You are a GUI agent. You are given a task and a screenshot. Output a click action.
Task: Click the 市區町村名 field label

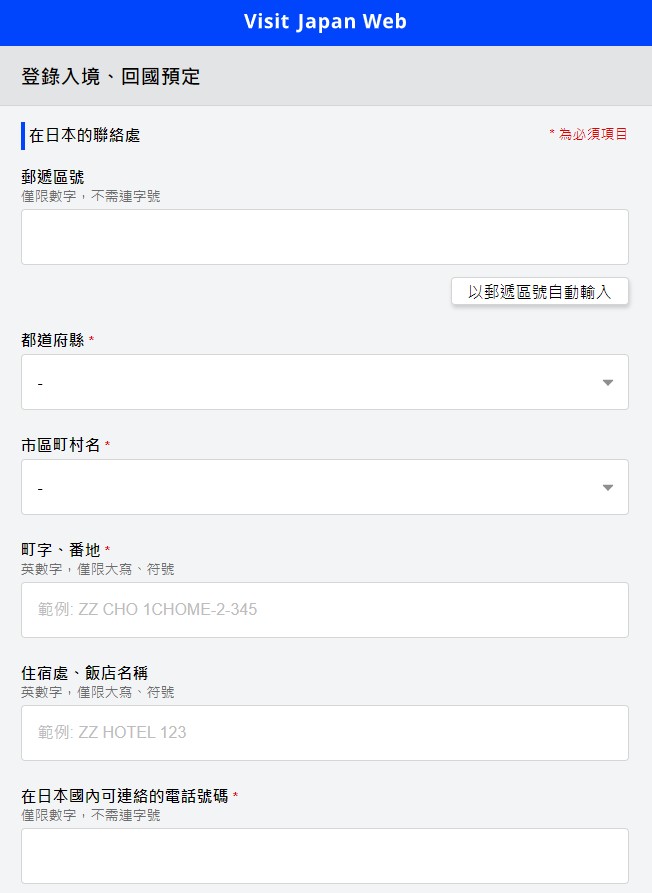(61, 445)
